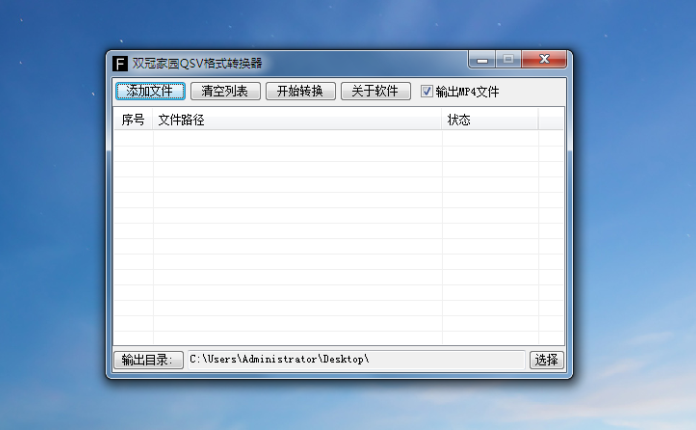Minimize the QSV converter window

[x=482, y=59]
